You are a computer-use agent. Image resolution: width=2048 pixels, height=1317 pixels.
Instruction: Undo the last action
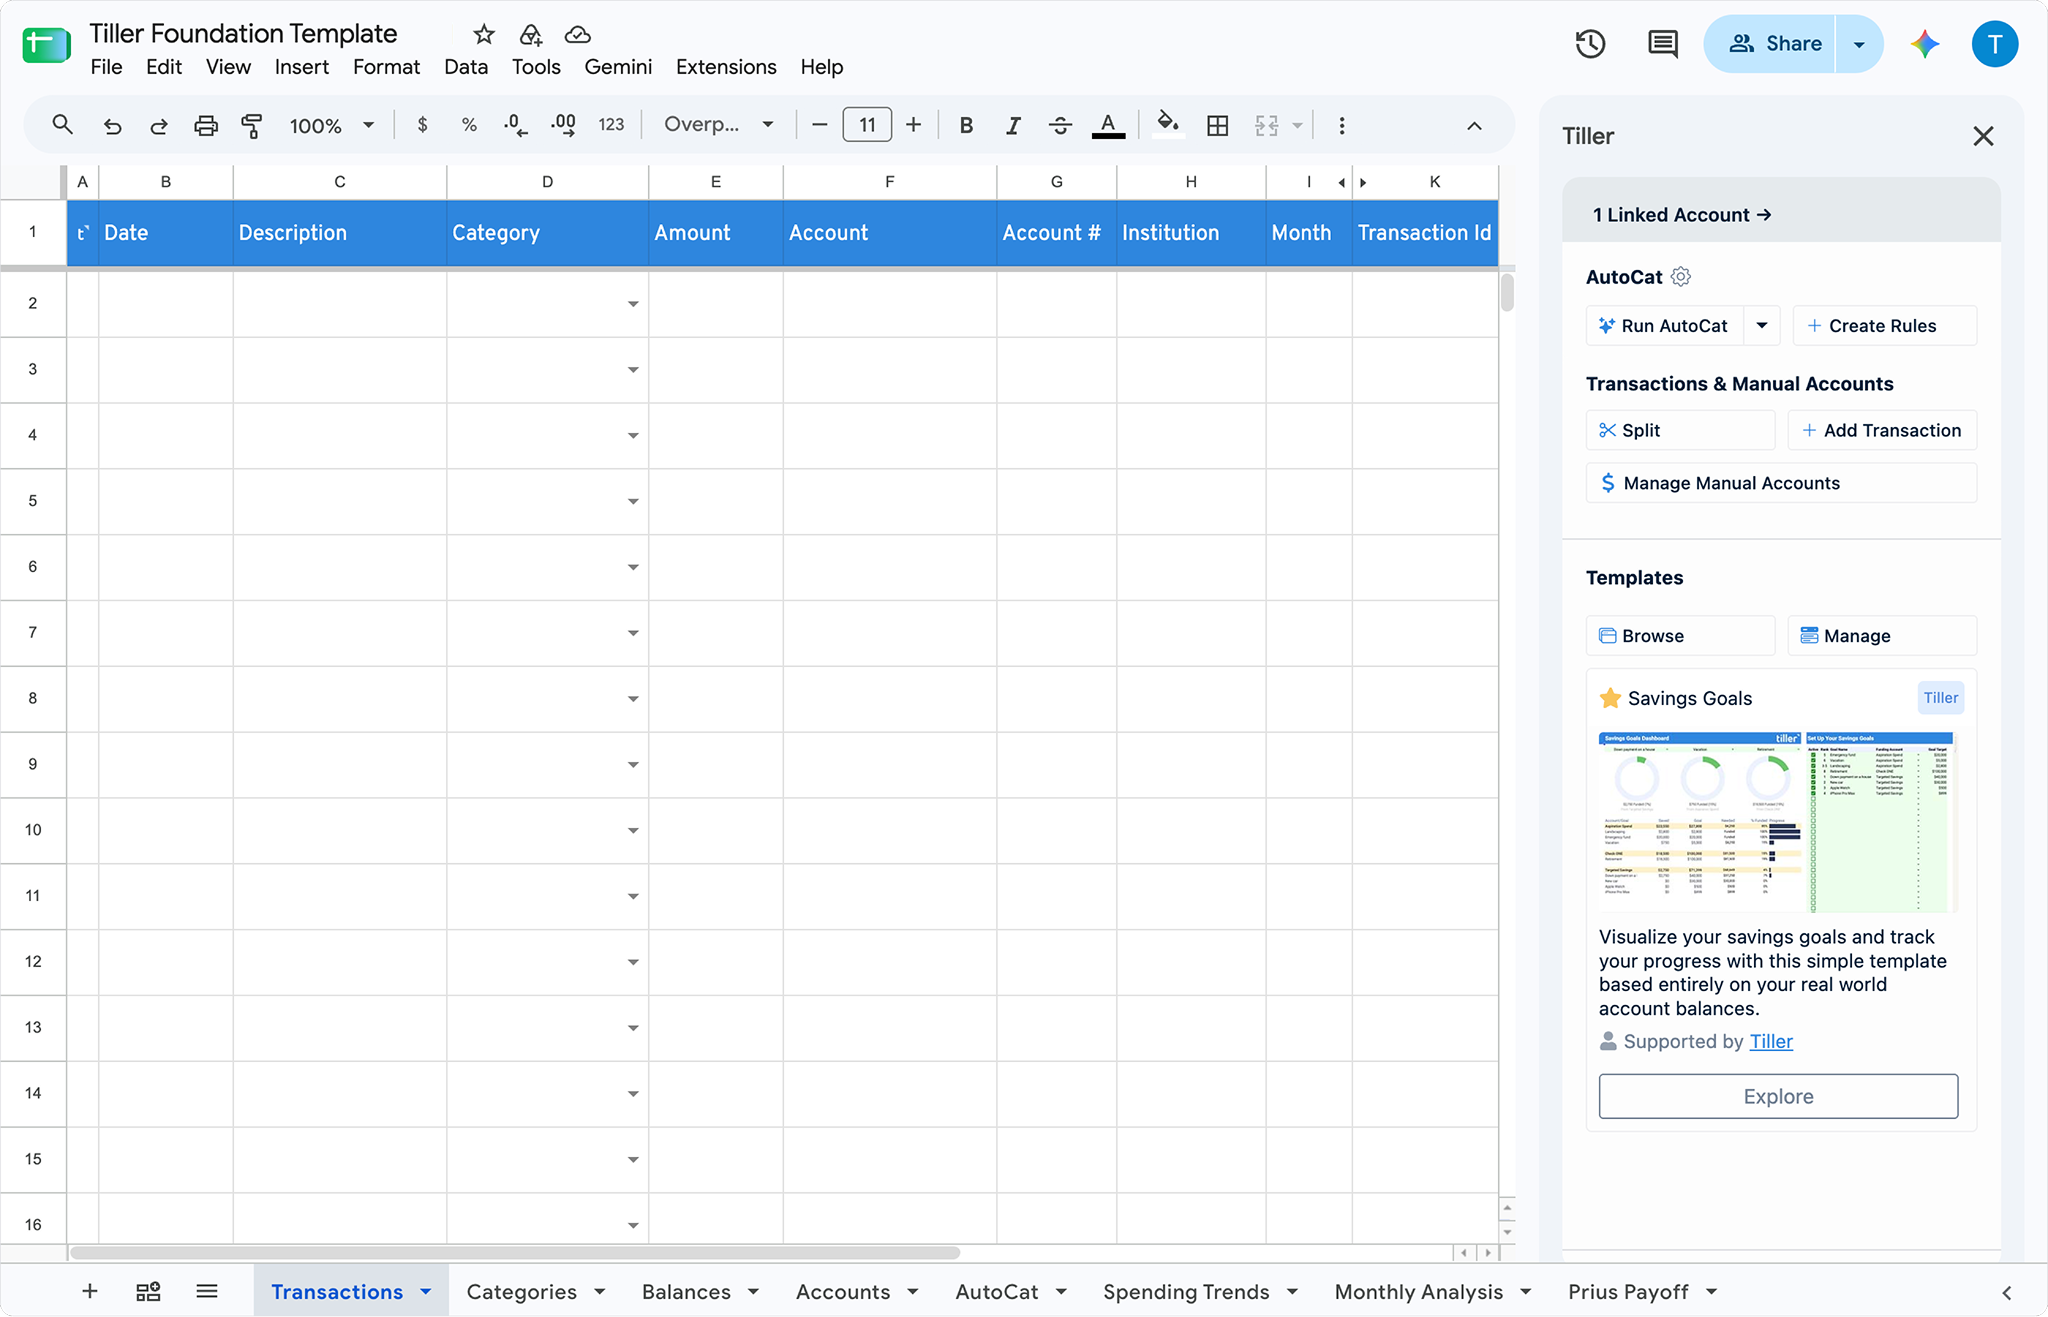[x=112, y=126]
